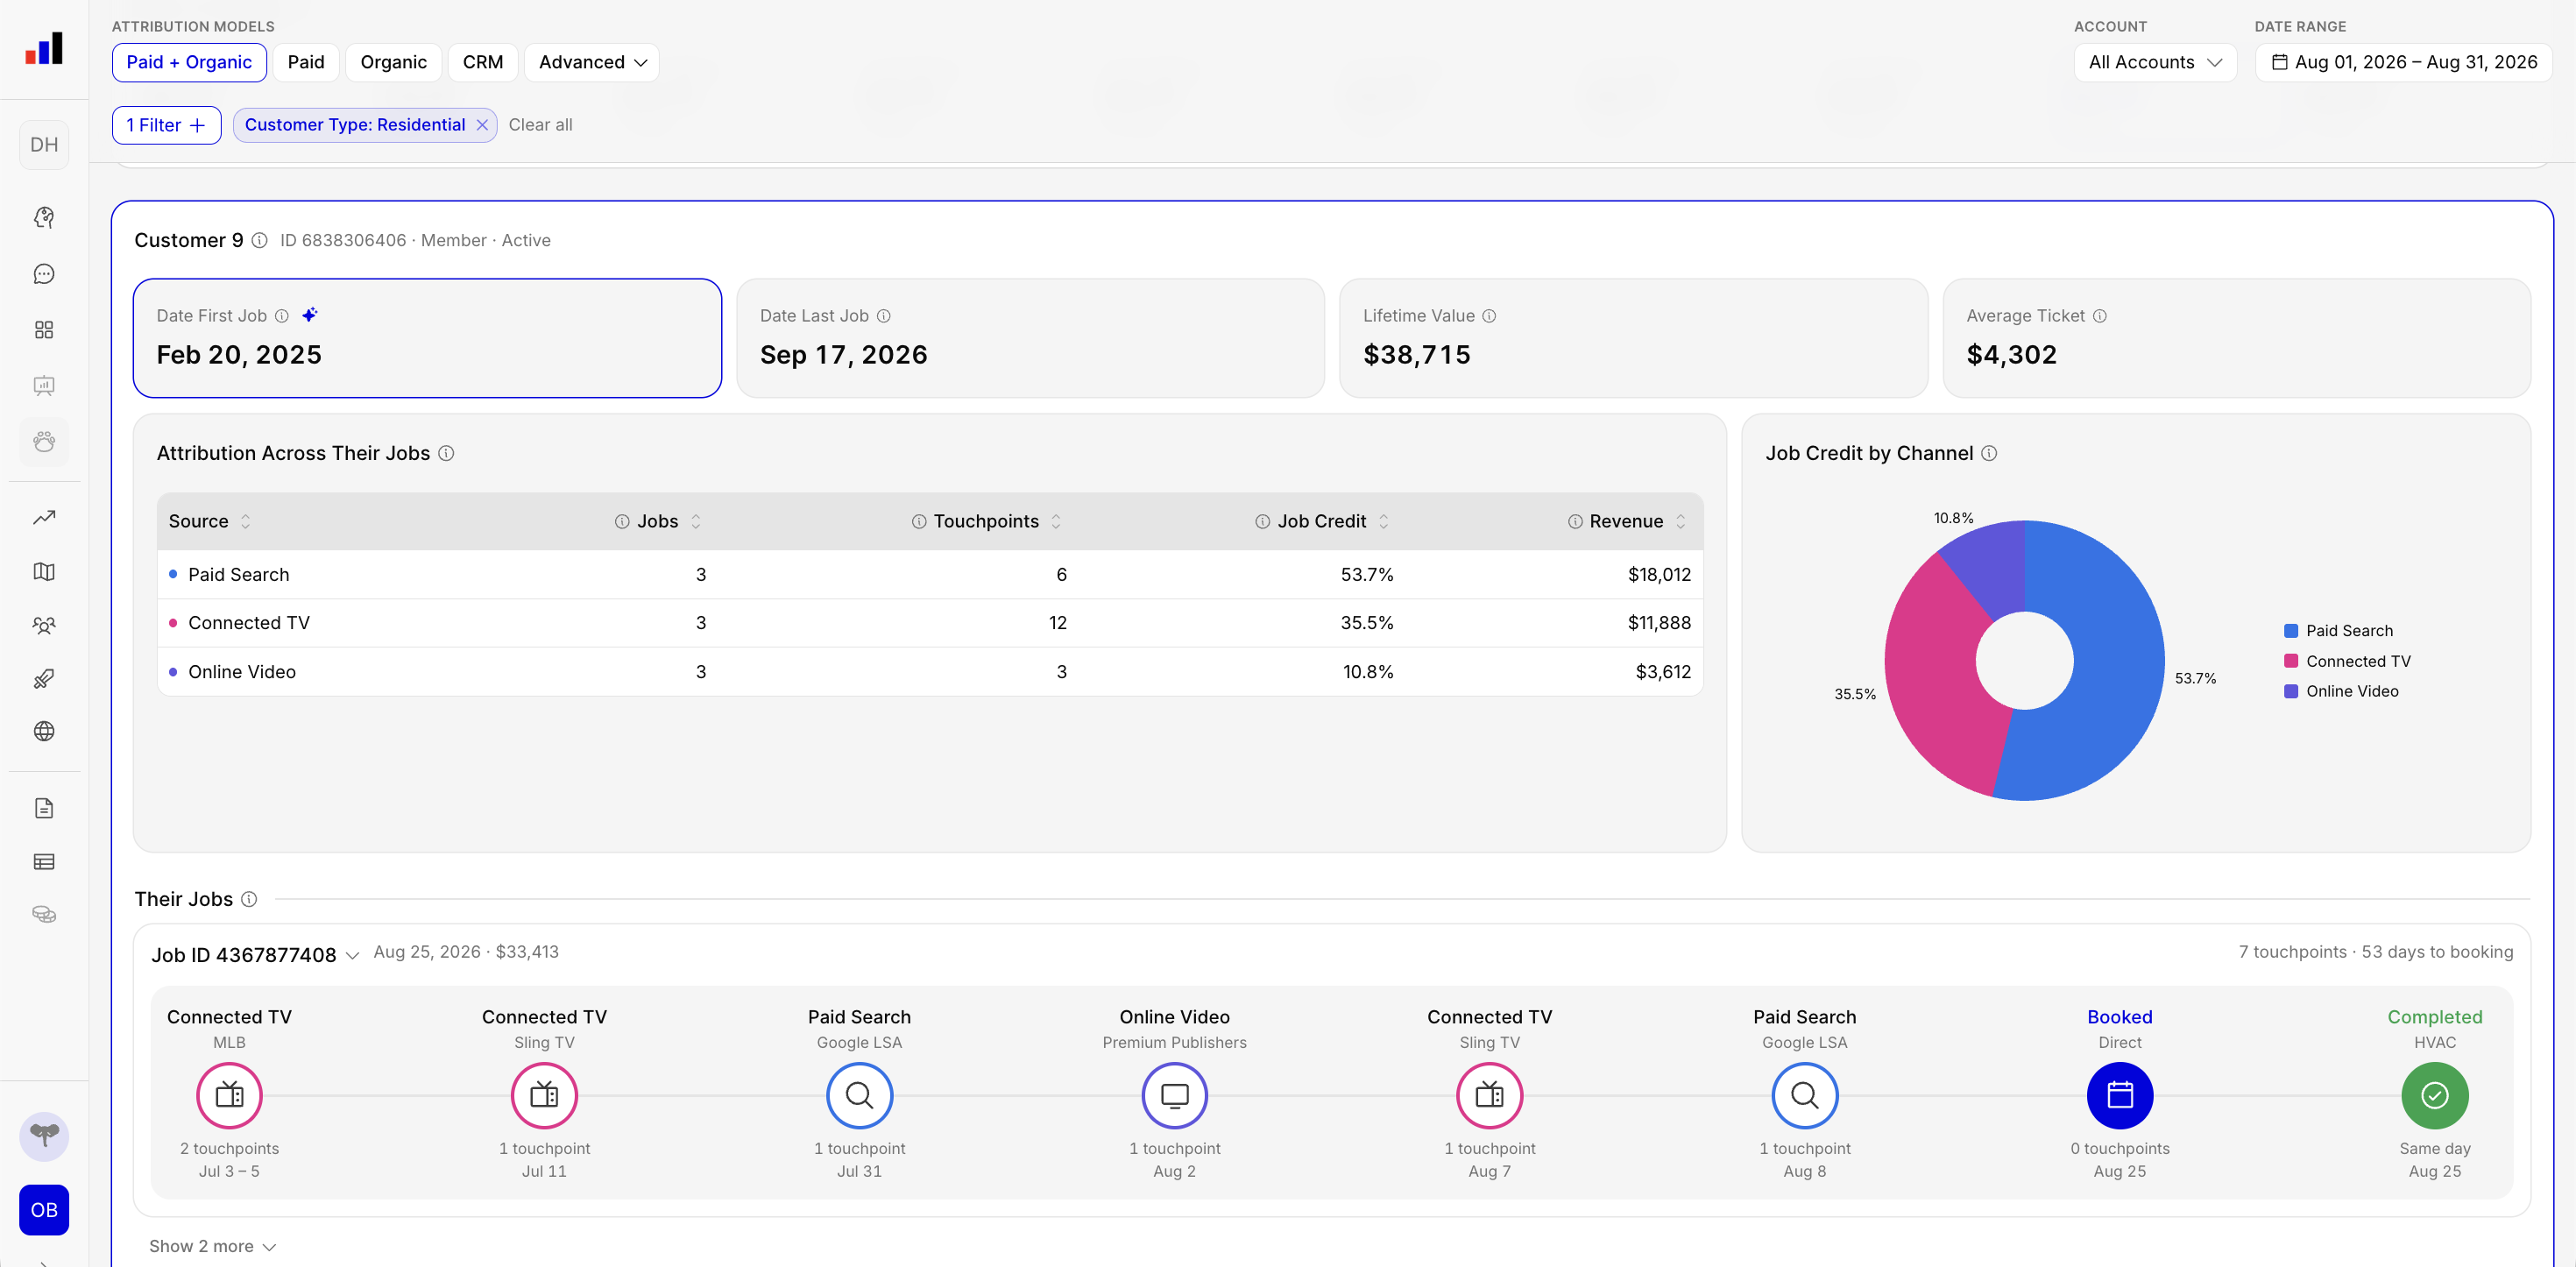Click the Connected TV table row

click(x=929, y=623)
